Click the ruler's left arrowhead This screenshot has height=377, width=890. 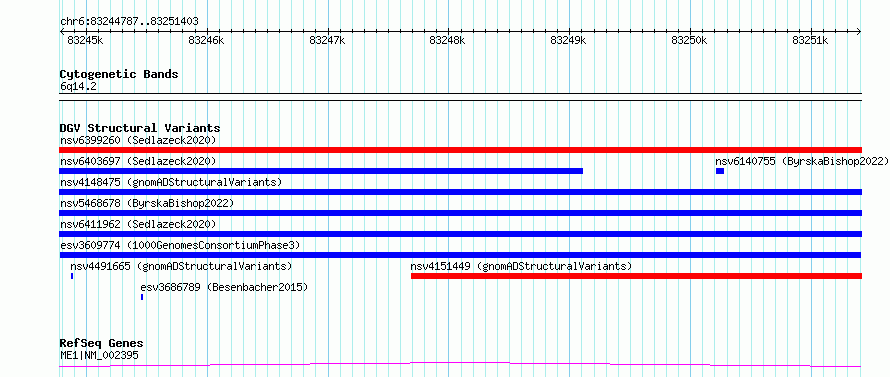coord(62,32)
